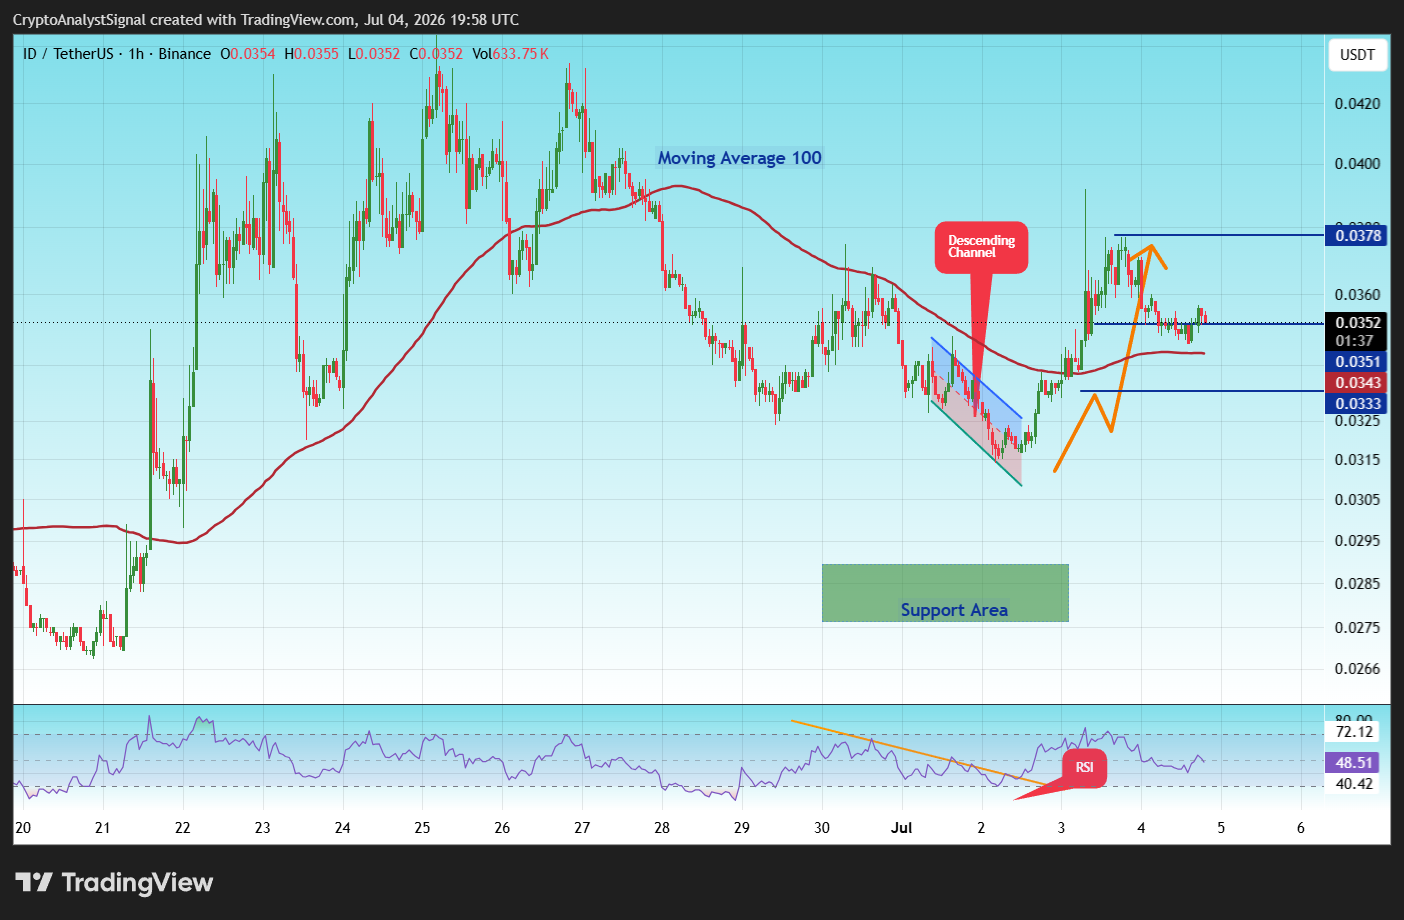1404x920 pixels.
Task: Click the low value L0.0352
Action: coord(374,54)
